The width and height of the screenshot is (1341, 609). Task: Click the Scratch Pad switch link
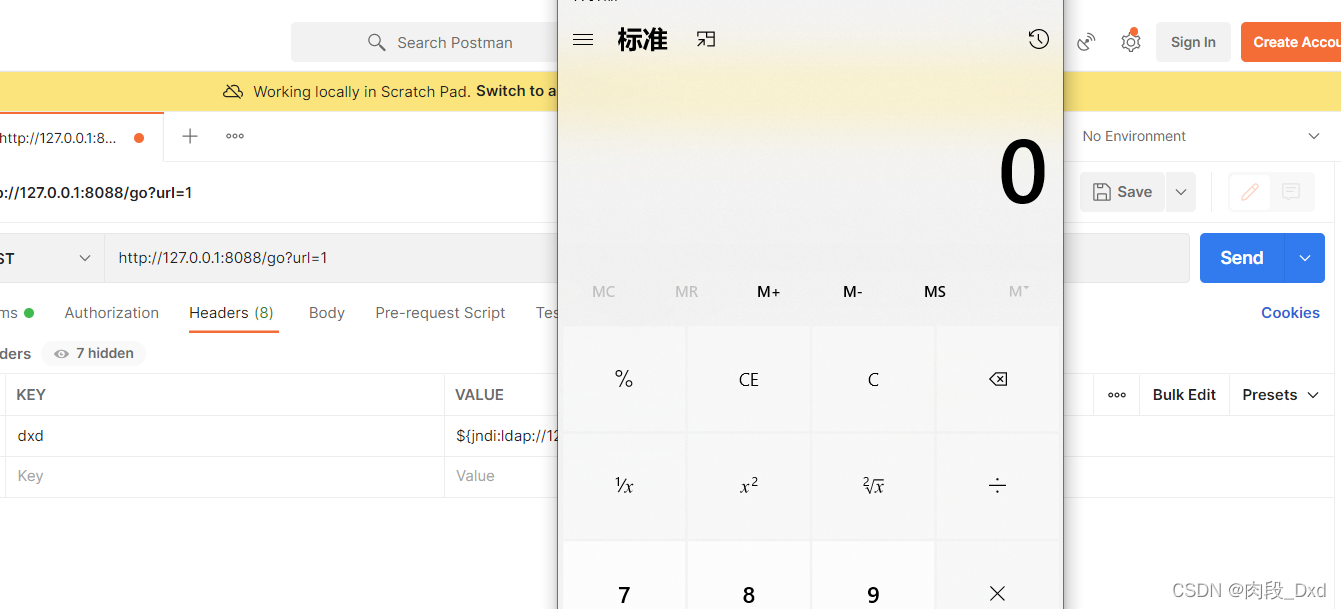(515, 91)
